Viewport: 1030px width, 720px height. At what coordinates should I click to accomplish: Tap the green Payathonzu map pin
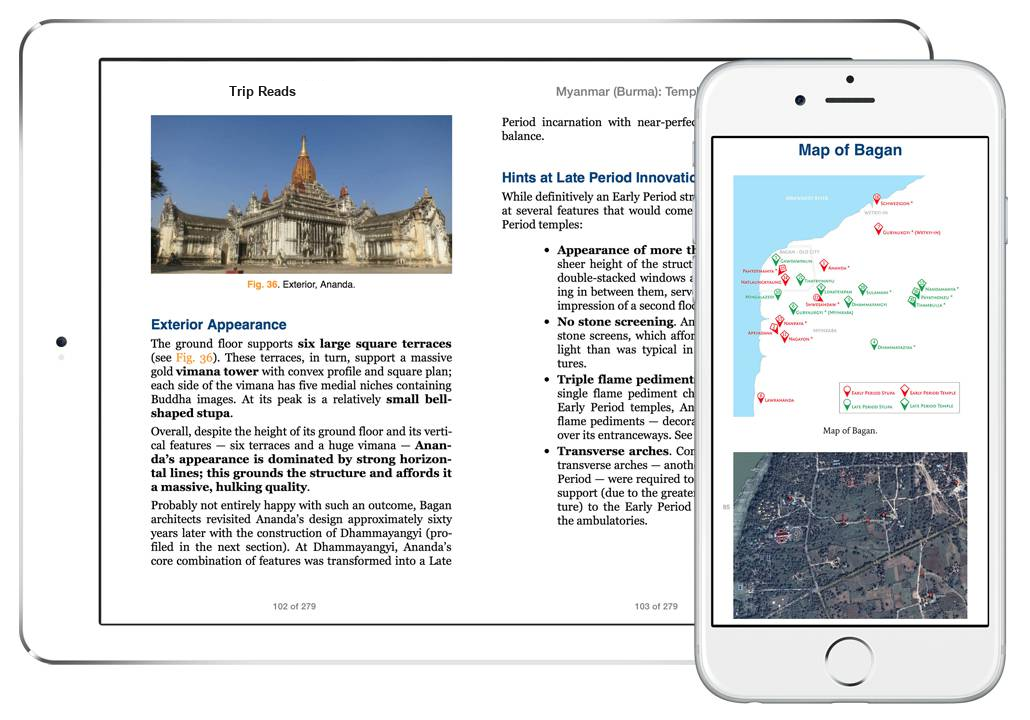coord(916,293)
